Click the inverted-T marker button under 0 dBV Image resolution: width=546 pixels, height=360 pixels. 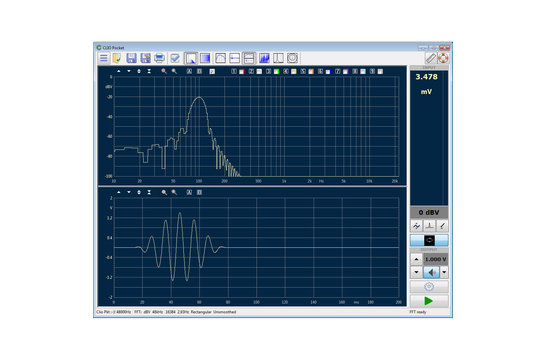coord(429,226)
